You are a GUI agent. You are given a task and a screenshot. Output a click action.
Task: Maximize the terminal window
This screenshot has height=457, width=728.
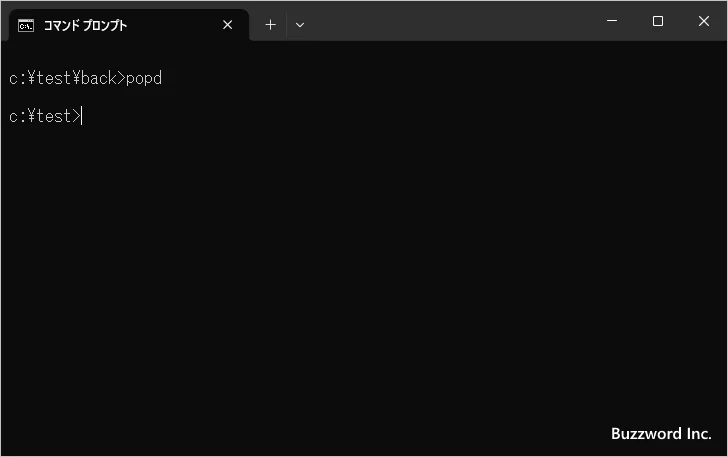click(x=657, y=21)
